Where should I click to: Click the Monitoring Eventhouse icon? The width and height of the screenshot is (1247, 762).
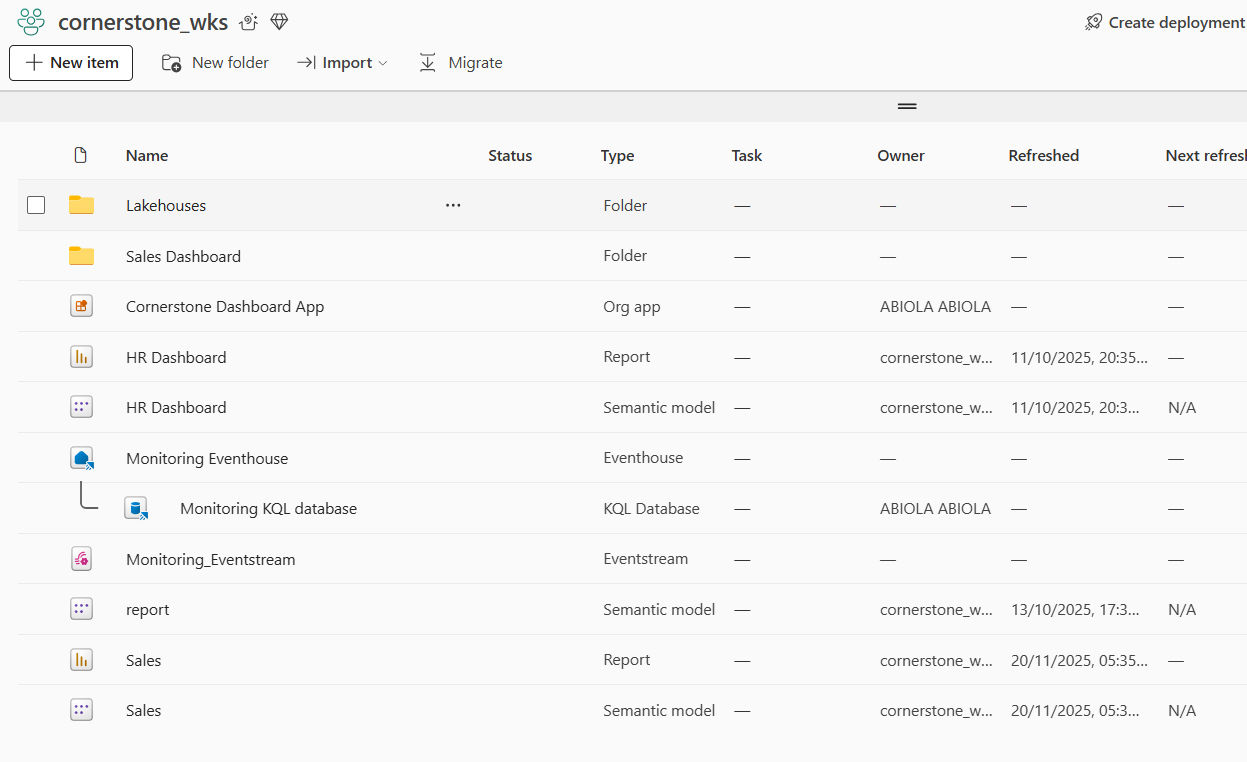click(82, 458)
